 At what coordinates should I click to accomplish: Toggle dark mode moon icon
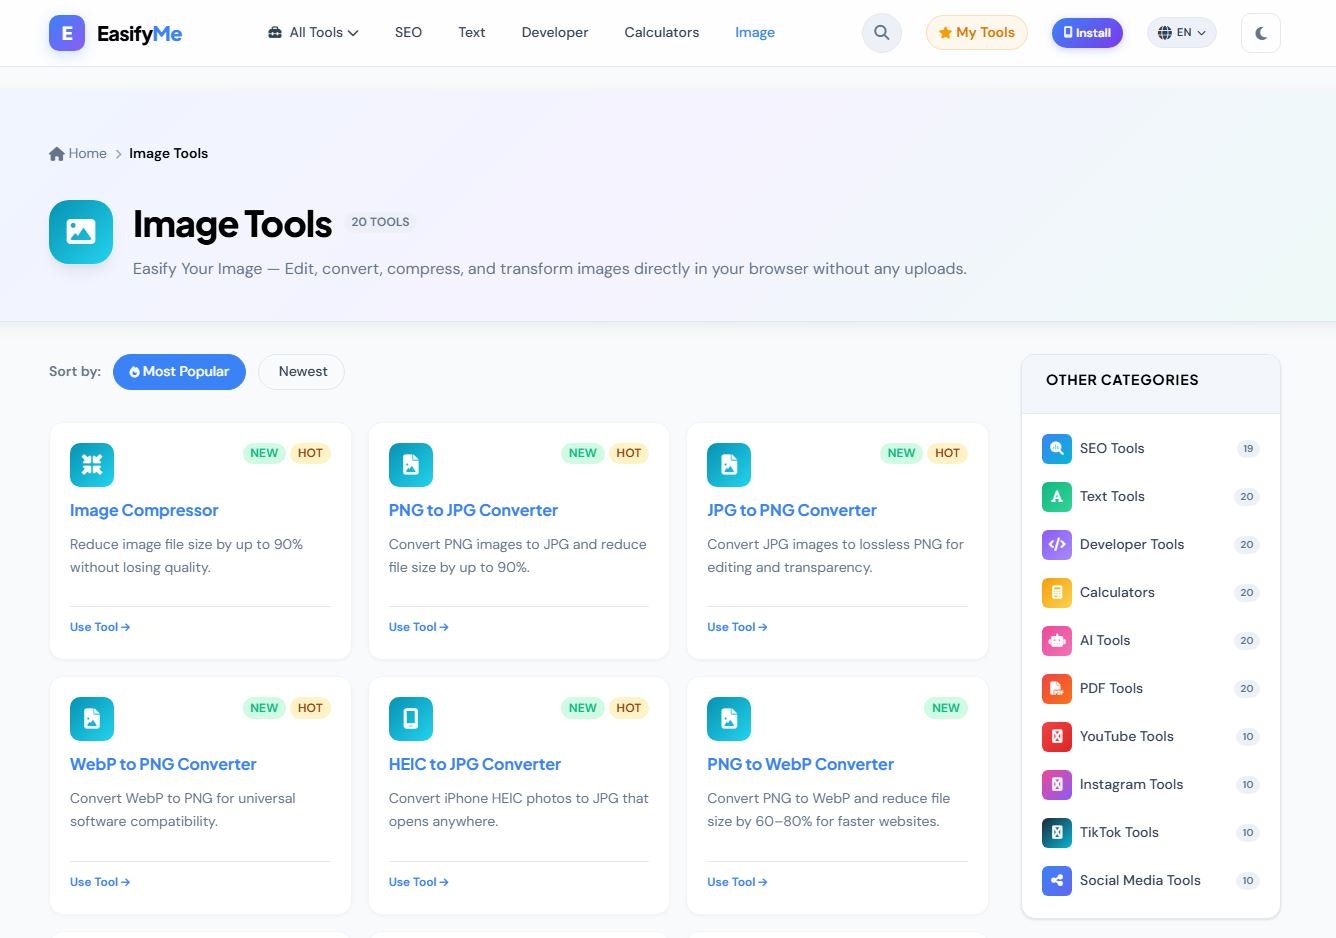[1261, 33]
